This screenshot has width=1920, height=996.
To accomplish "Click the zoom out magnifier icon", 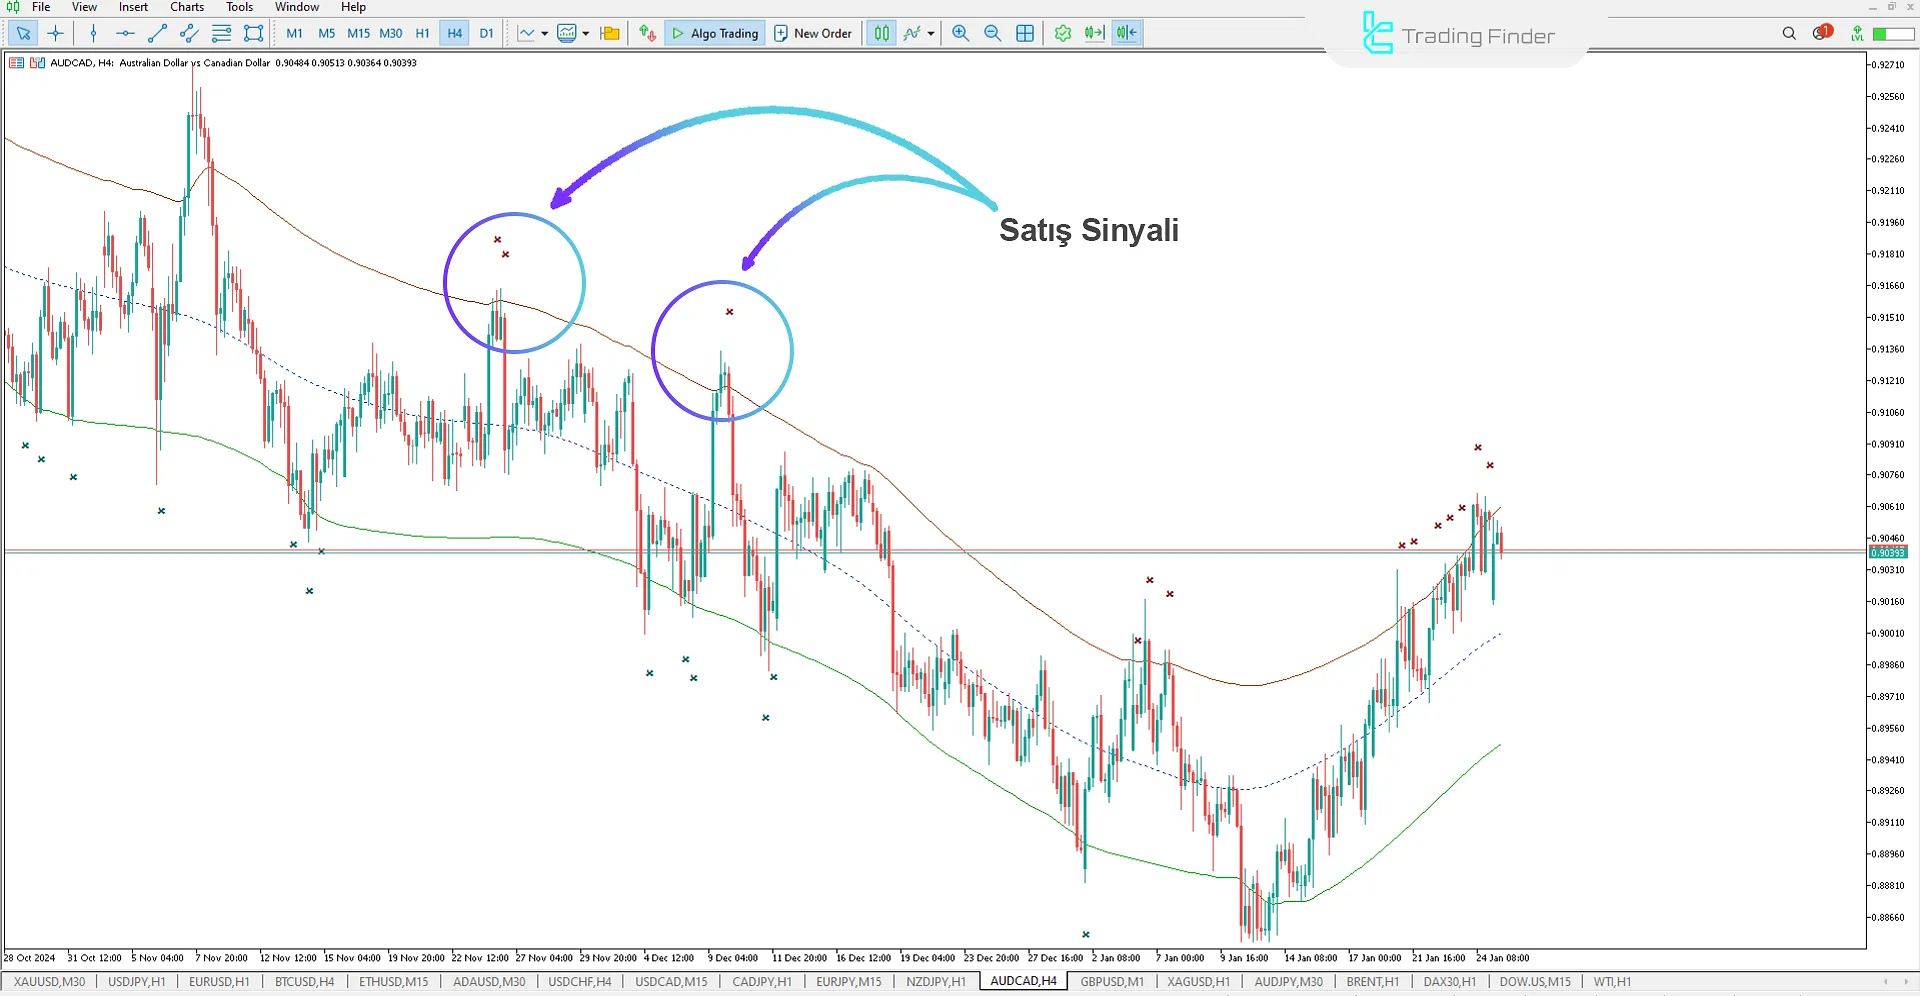I will pyautogui.click(x=992, y=33).
